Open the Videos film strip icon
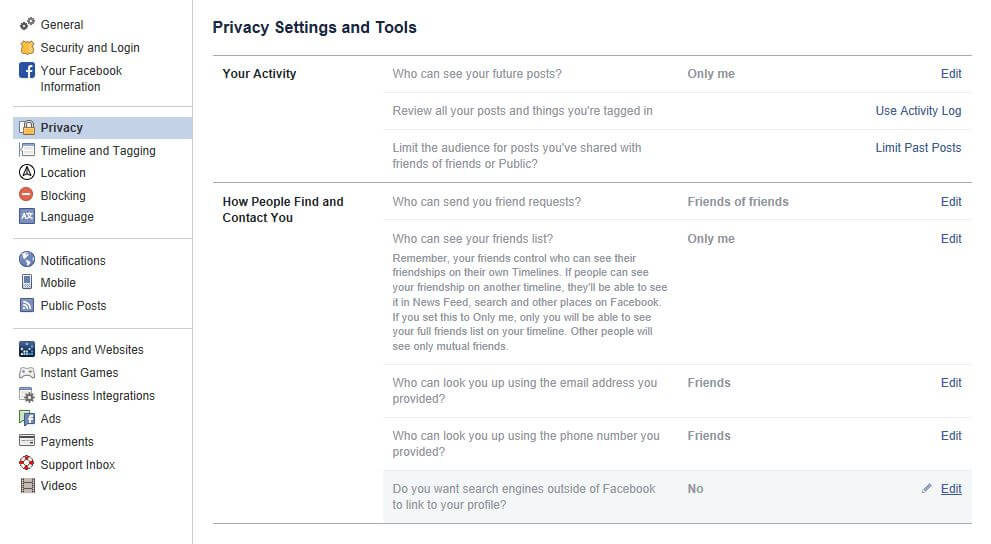This screenshot has width=991, height=544. coord(27,485)
